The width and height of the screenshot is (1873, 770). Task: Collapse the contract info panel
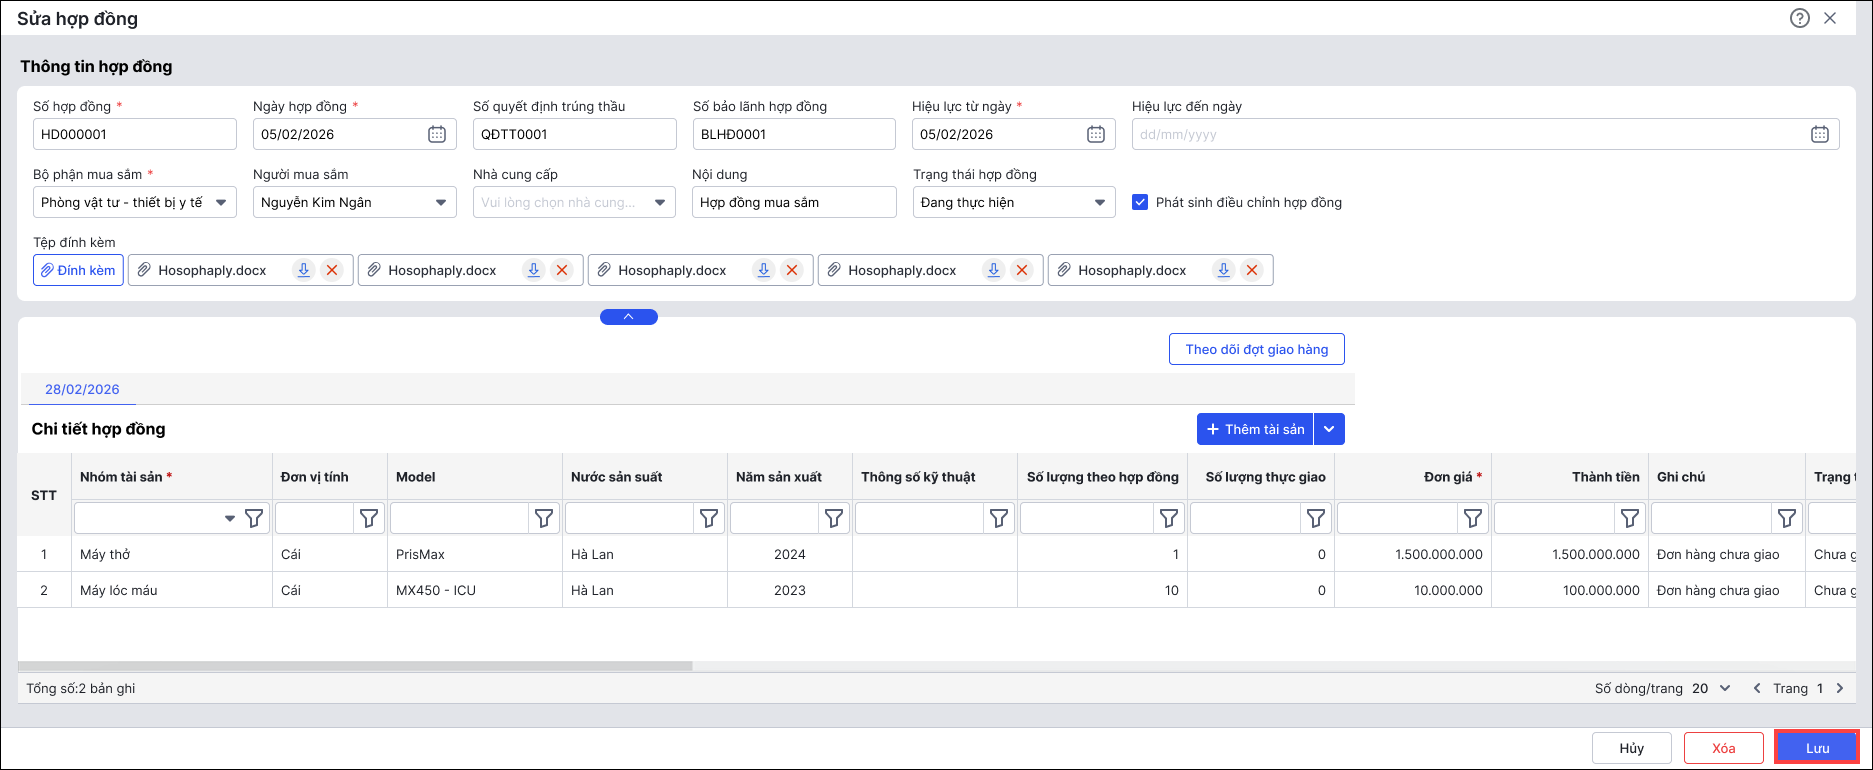tap(628, 317)
